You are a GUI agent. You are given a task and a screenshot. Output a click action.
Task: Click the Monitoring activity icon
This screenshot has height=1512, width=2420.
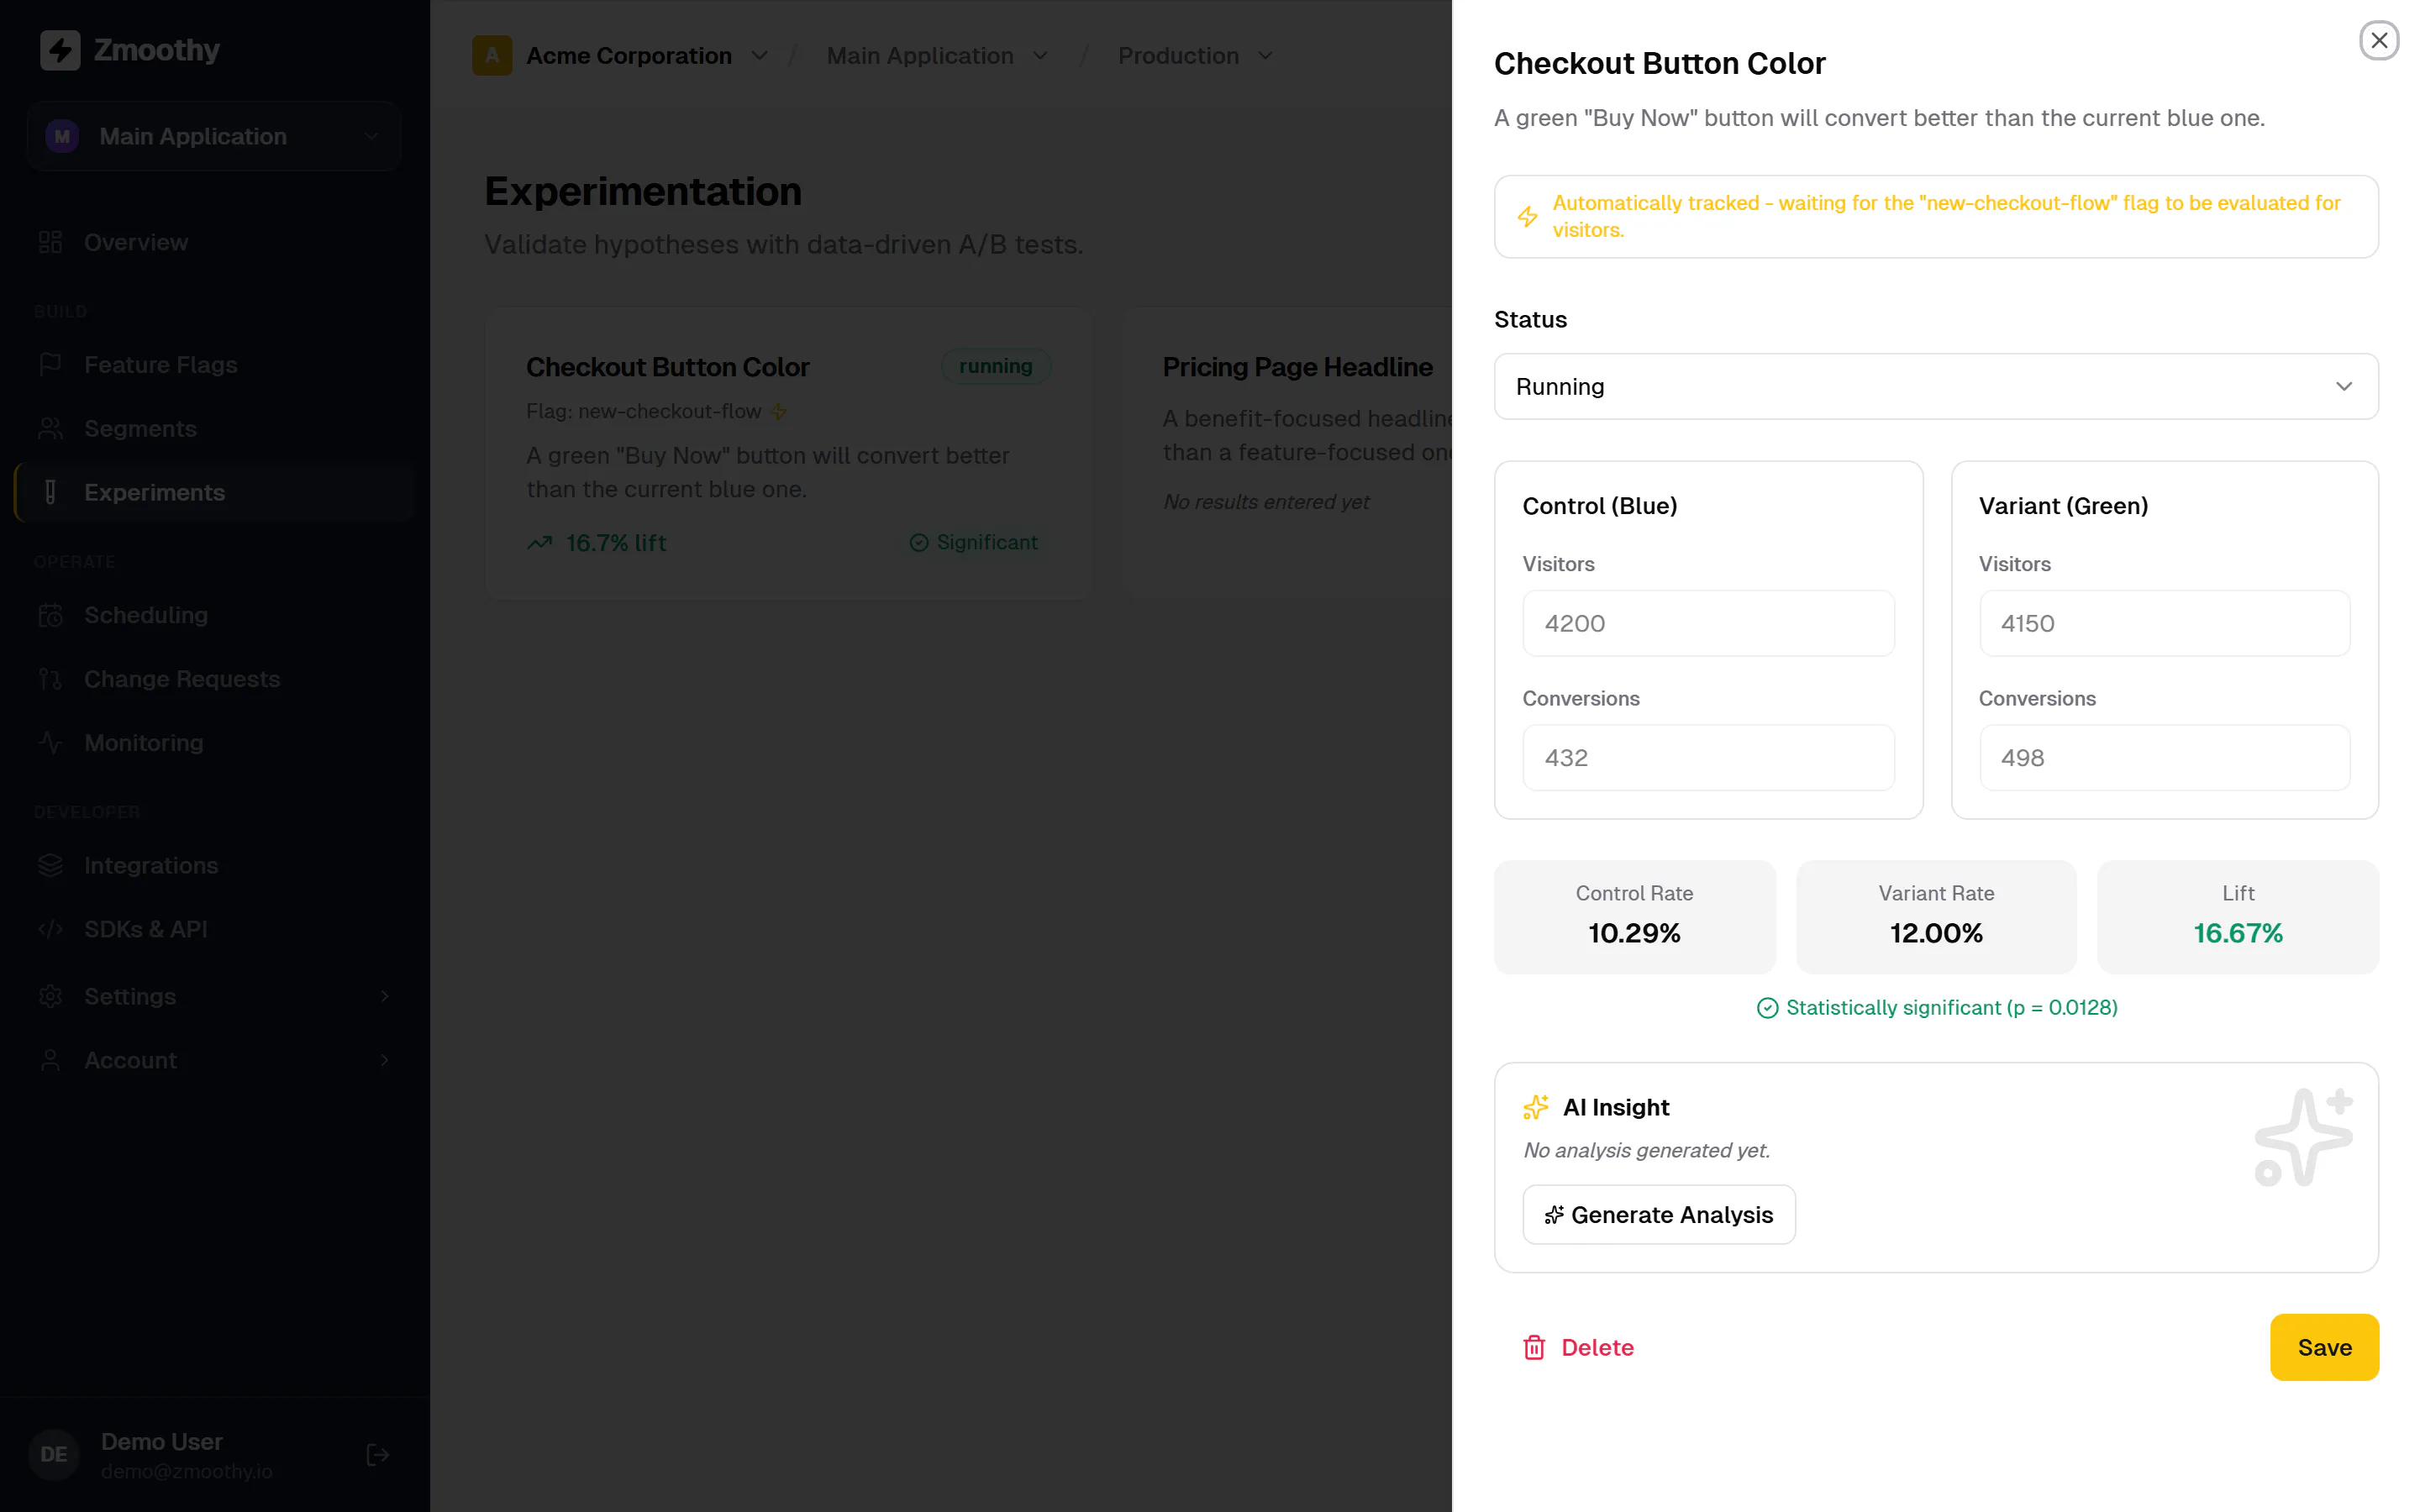(x=50, y=743)
